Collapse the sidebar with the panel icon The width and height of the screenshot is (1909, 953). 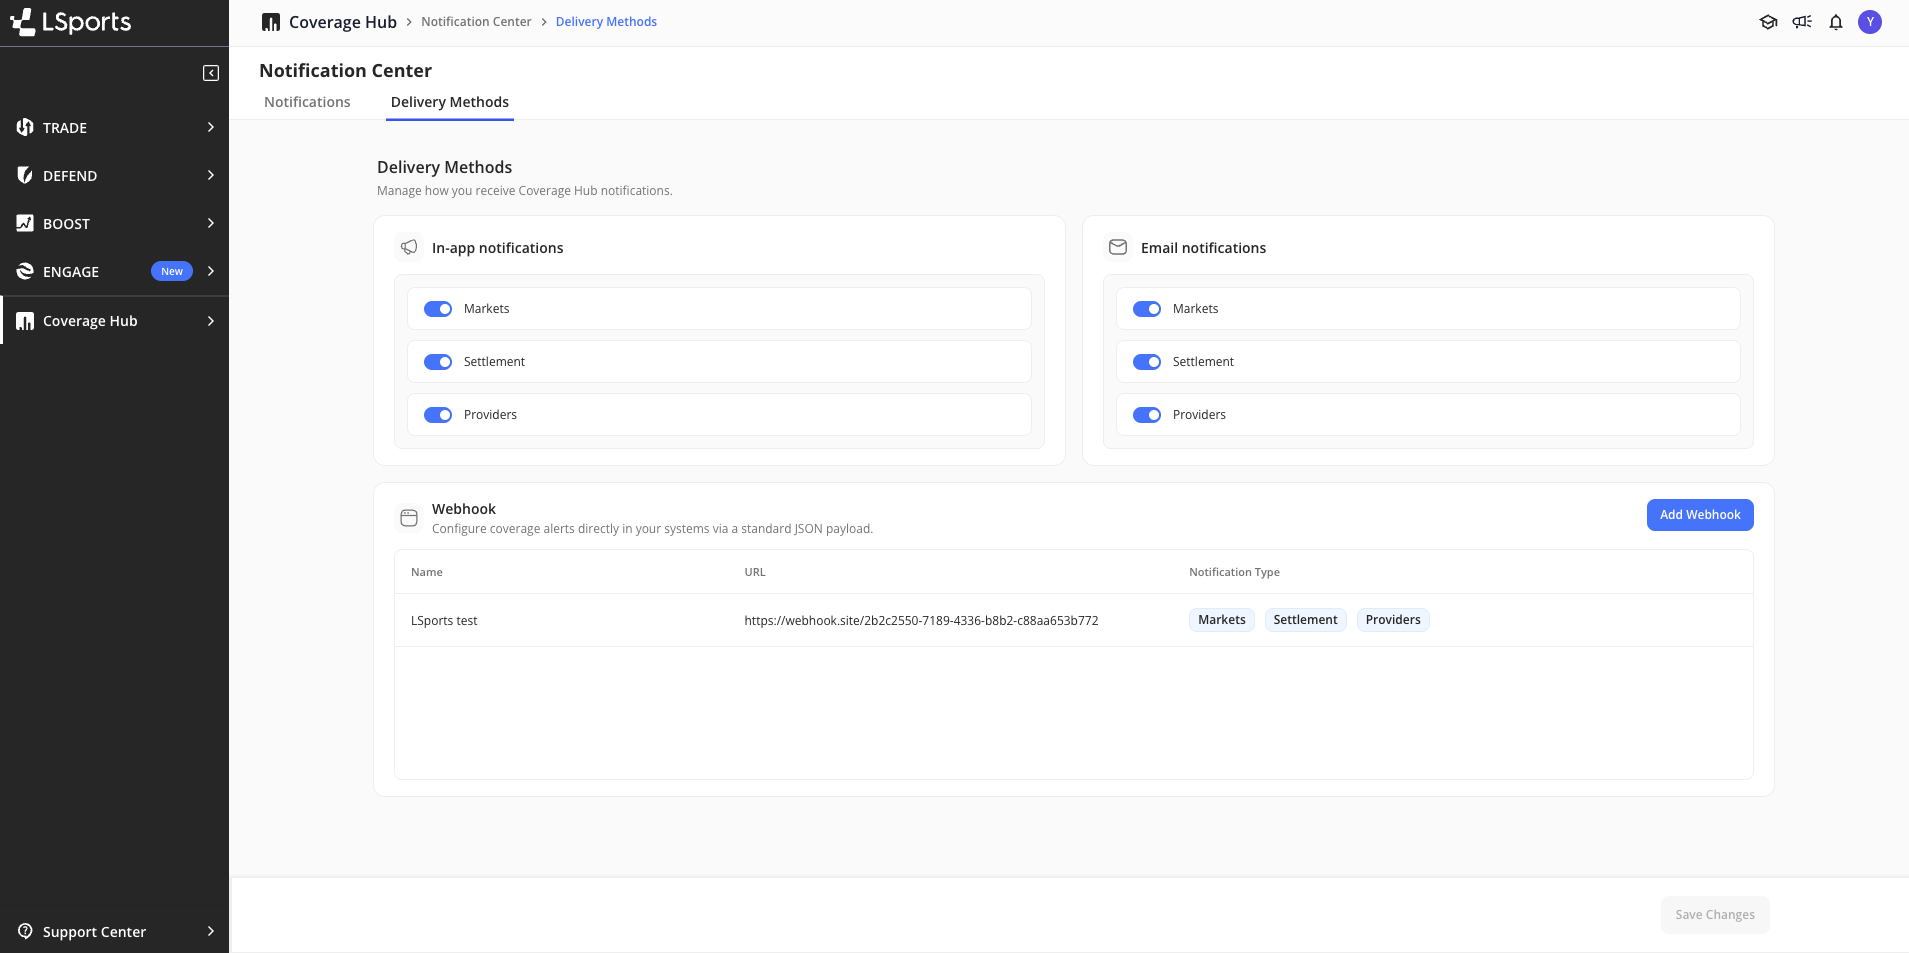(x=211, y=73)
